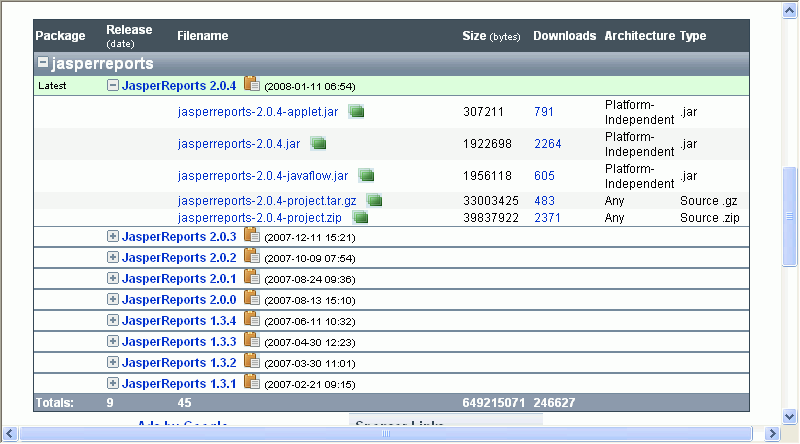Click the Filename column header
800x444 pixels.
(203, 36)
